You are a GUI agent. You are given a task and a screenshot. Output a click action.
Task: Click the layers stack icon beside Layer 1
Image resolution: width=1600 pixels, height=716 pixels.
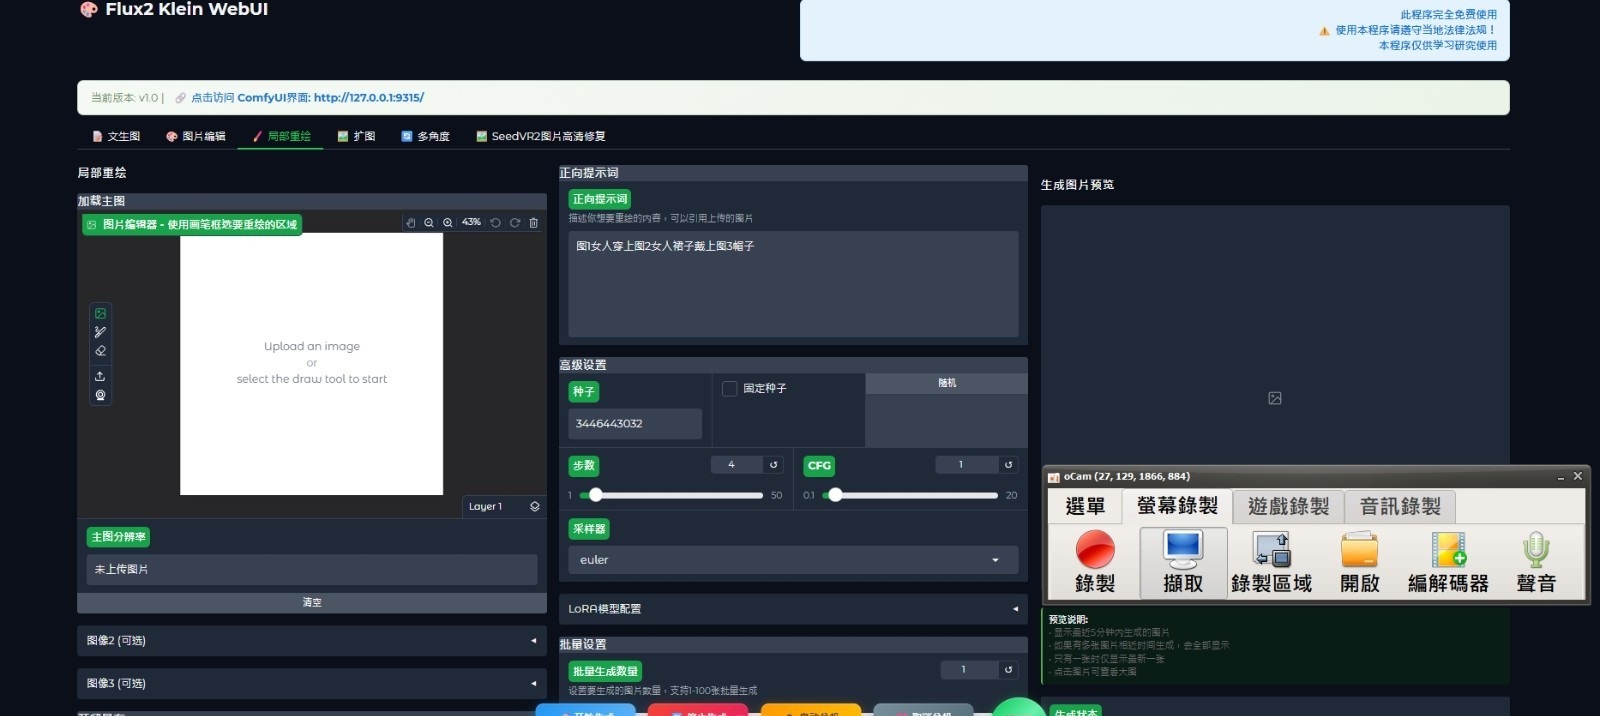(535, 506)
